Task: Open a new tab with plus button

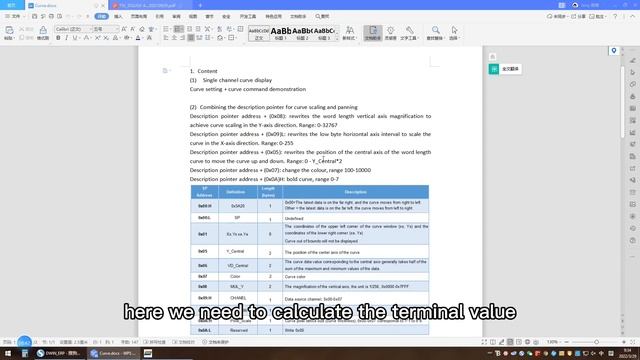Action: click(x=200, y=5)
